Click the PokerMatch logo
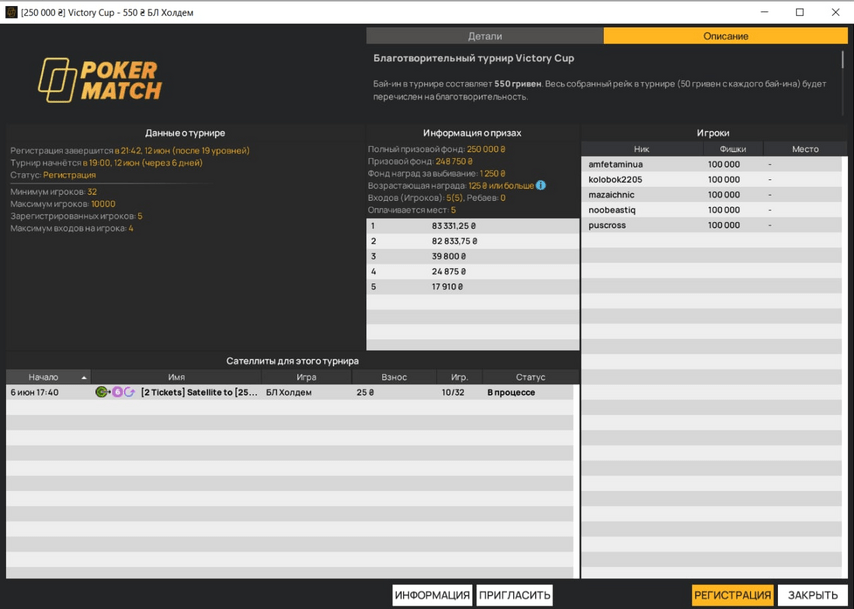 coord(100,80)
